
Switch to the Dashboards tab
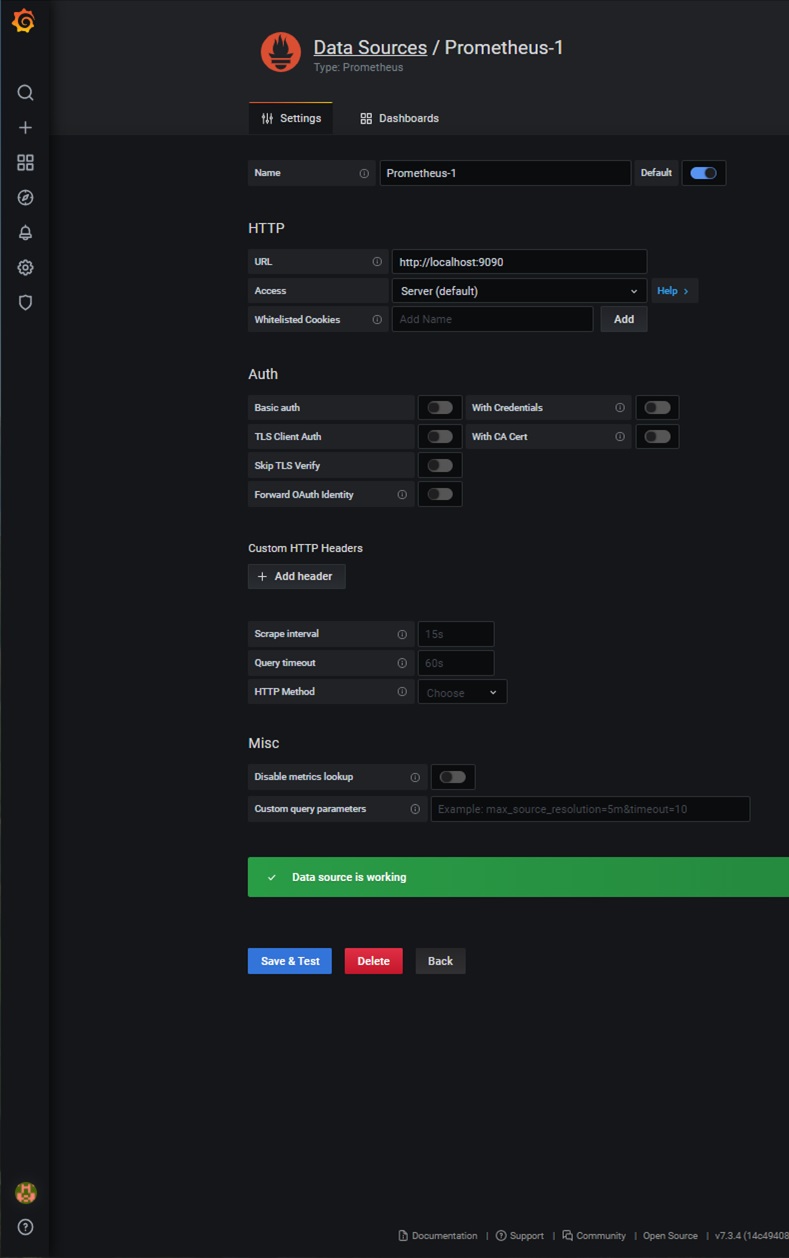tap(400, 118)
